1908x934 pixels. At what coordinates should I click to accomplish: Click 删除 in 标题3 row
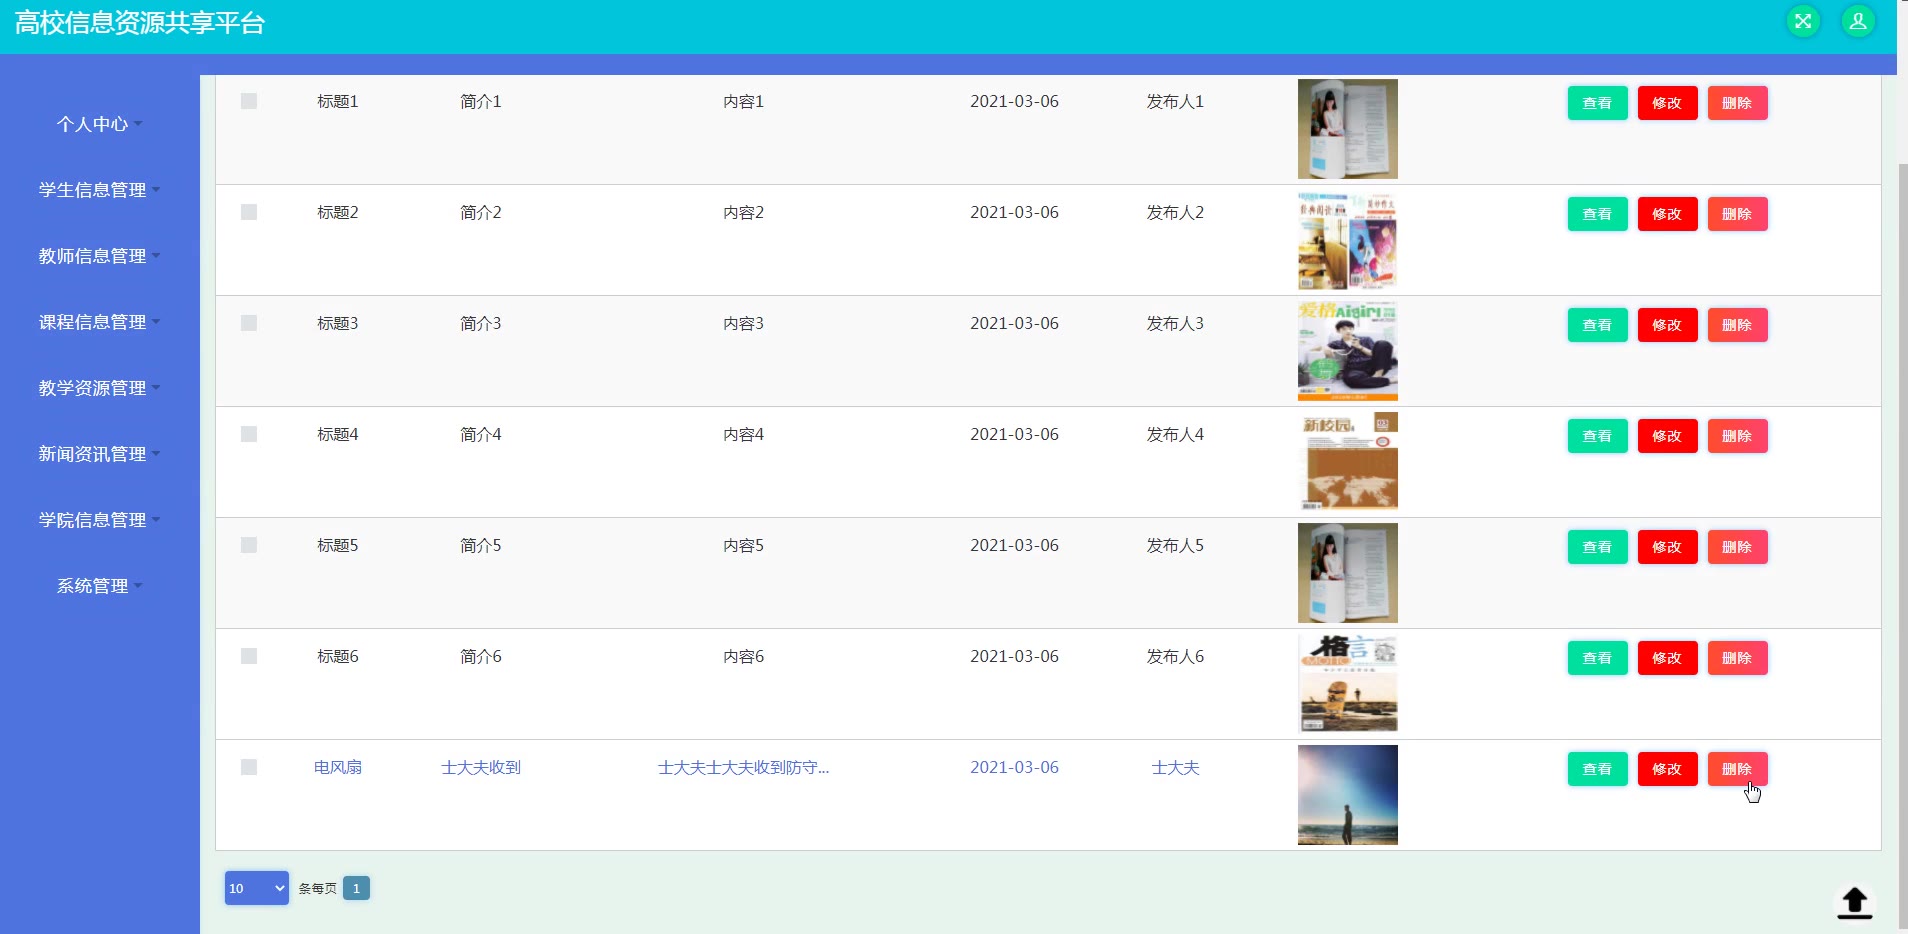click(x=1737, y=325)
